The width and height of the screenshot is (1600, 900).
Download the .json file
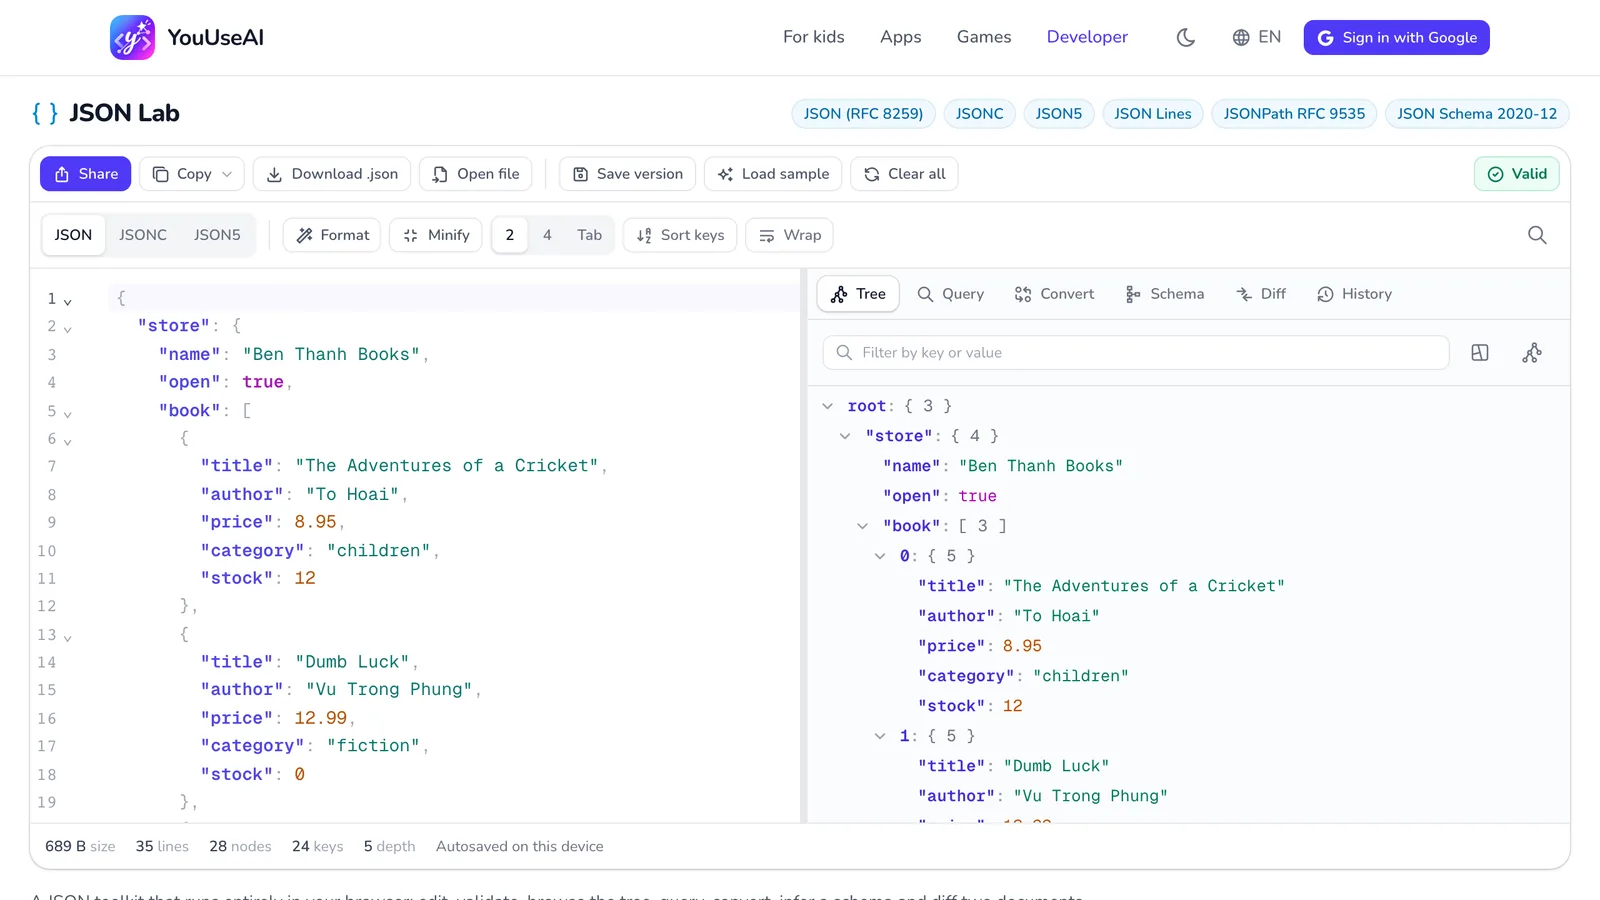pyautogui.click(x=332, y=174)
